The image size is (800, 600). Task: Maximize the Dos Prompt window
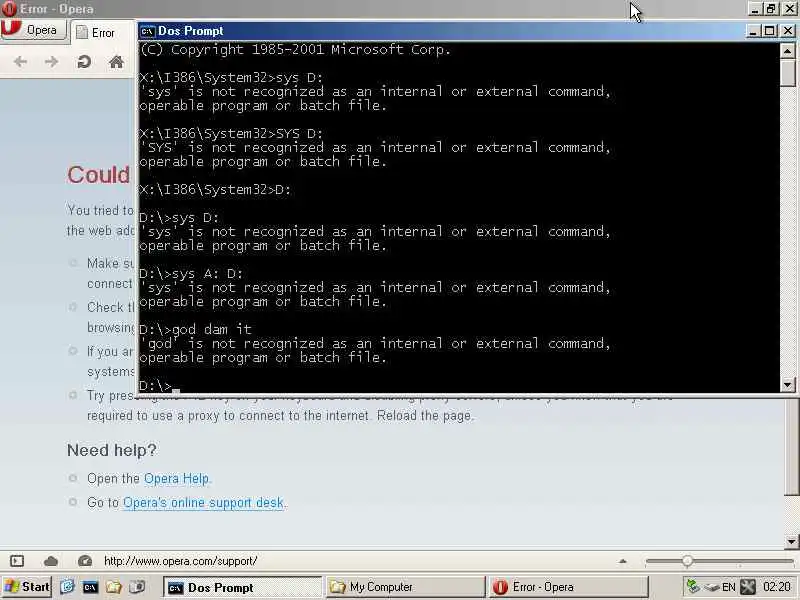pyautogui.click(x=770, y=31)
